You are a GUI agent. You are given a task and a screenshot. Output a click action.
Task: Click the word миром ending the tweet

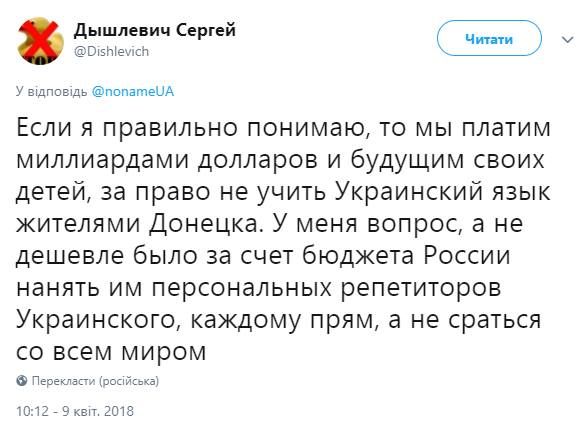click(x=164, y=353)
